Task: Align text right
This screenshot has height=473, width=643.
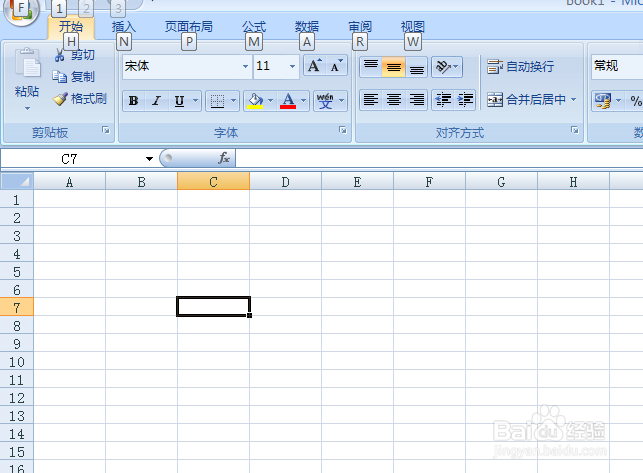Action: click(x=417, y=100)
